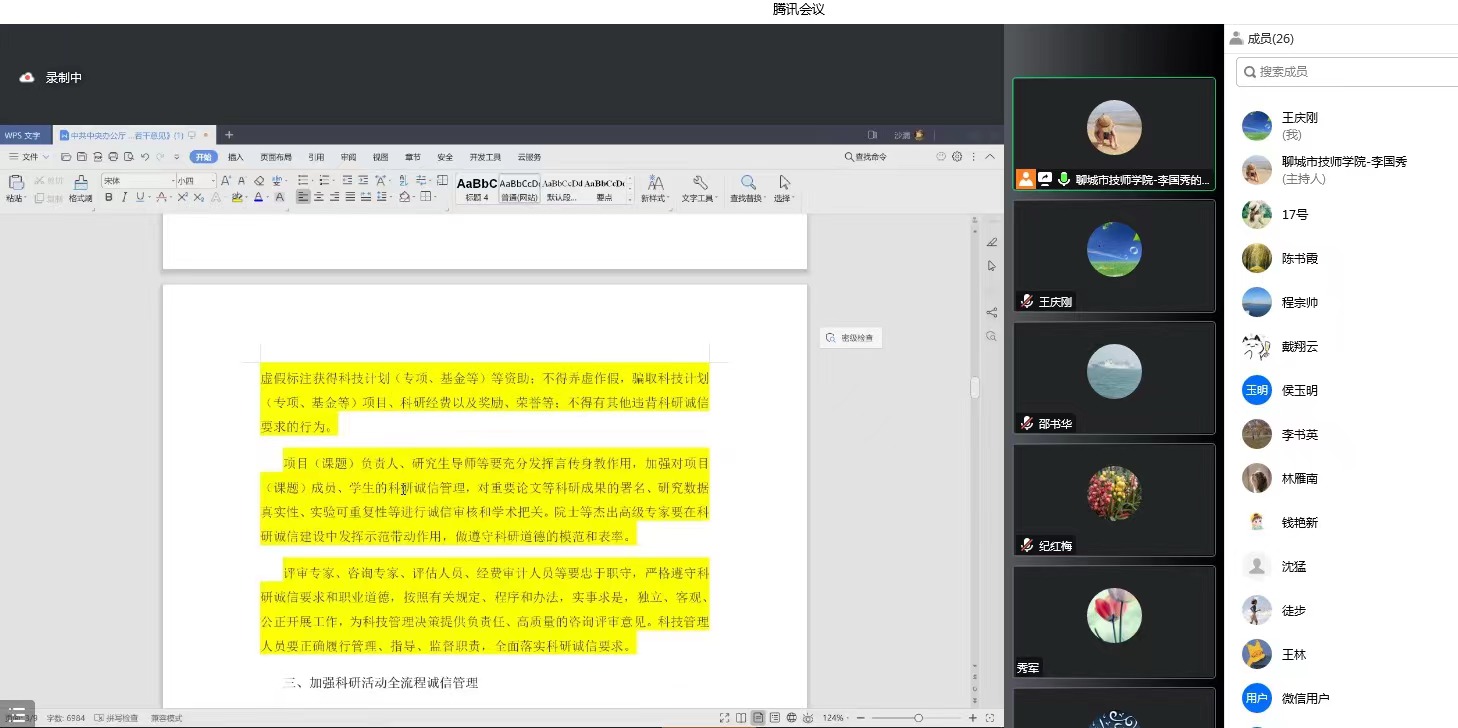Apply the 标题 4 heading style
Viewport: 1458px width, 728px height.
[x=477, y=188]
